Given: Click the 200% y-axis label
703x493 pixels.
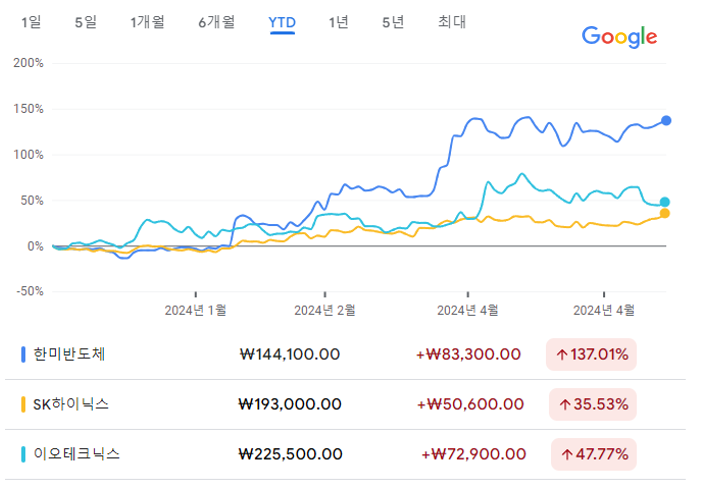Looking at the screenshot, I should click(x=29, y=63).
